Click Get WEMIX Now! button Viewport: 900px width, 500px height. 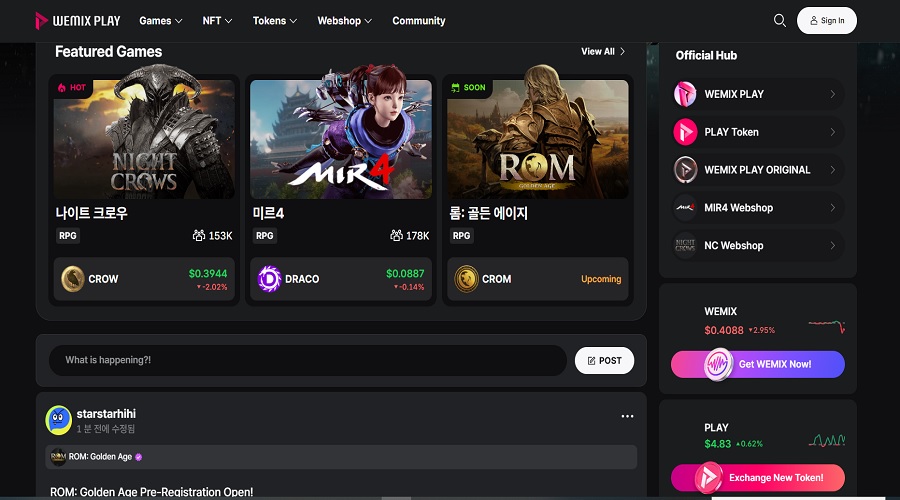758,364
